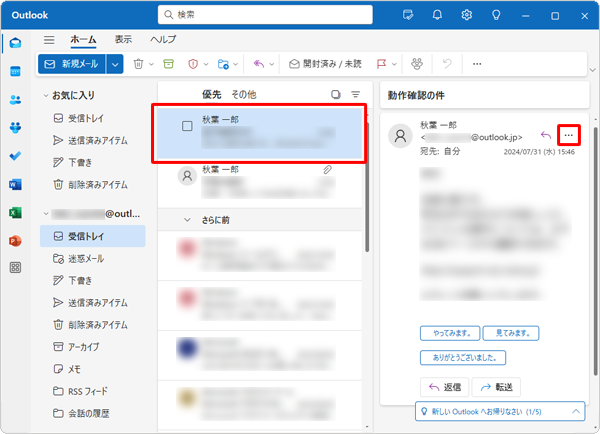Open the People contacts sidebar icon

click(x=15, y=100)
